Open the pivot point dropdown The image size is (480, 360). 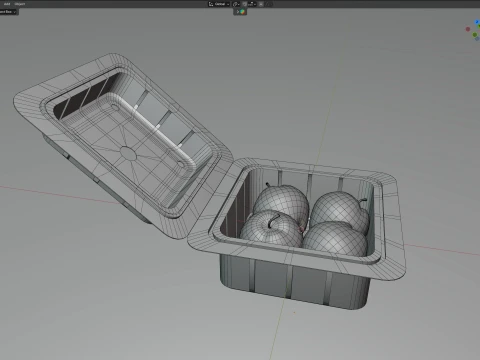[236, 4]
